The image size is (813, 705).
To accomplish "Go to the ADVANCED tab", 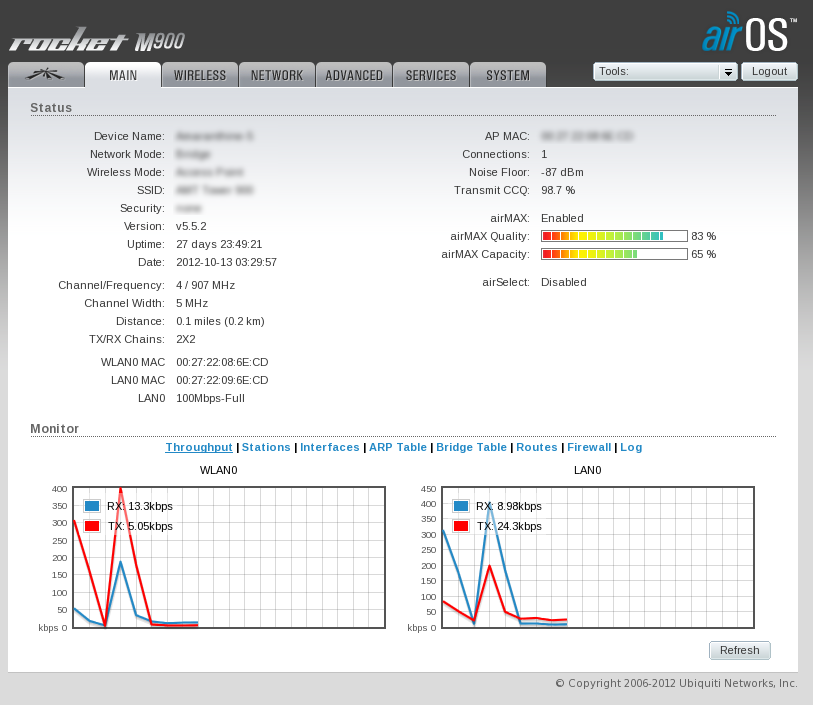I will [x=354, y=75].
